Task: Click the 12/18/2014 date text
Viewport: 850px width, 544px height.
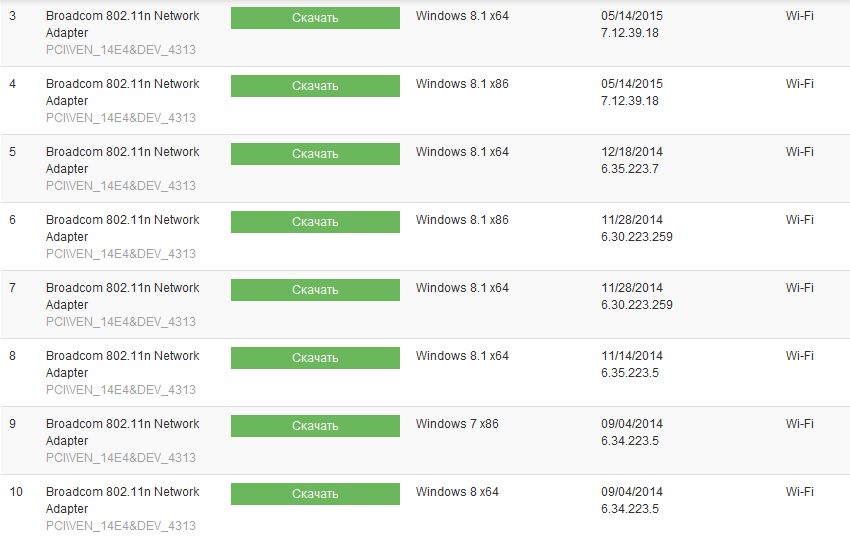Action: pyautogui.click(x=632, y=152)
